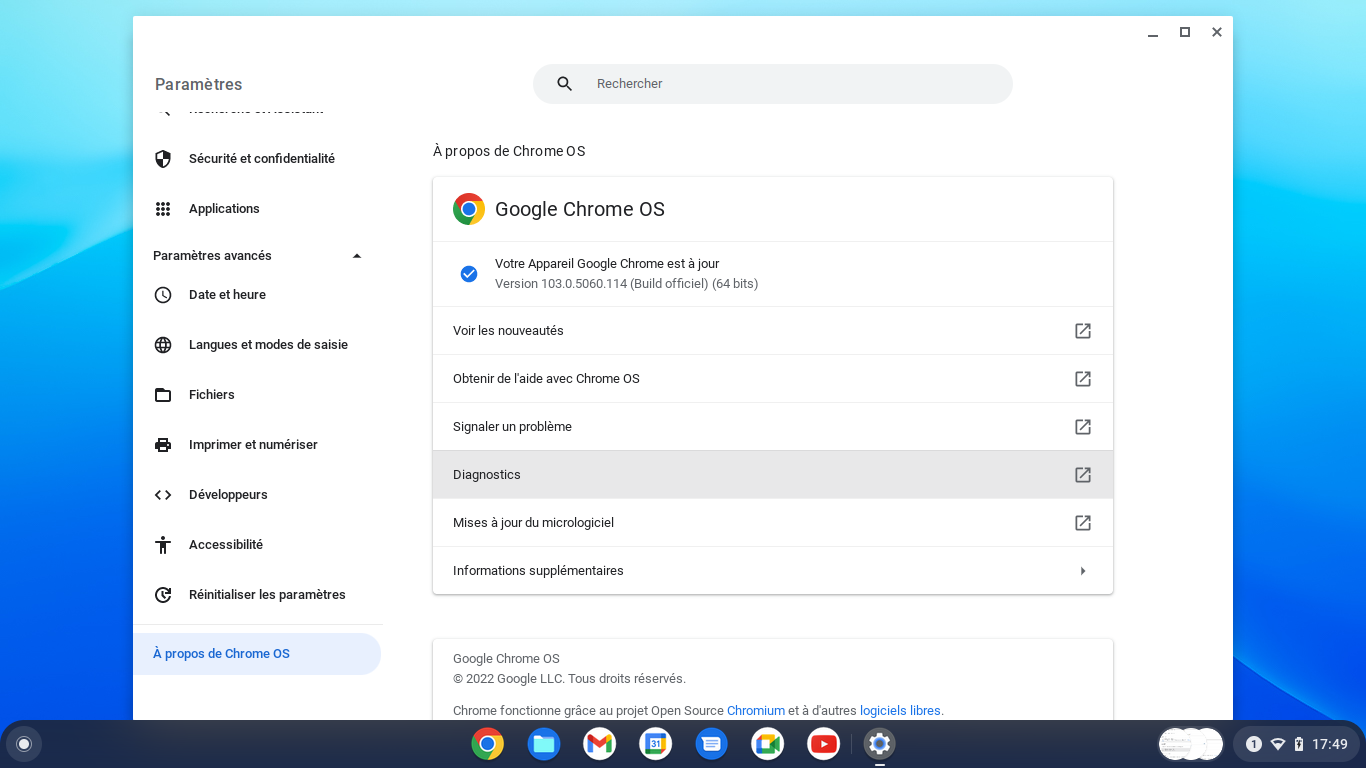
Task: Open Voir les nouveautés row
Action: click(773, 331)
